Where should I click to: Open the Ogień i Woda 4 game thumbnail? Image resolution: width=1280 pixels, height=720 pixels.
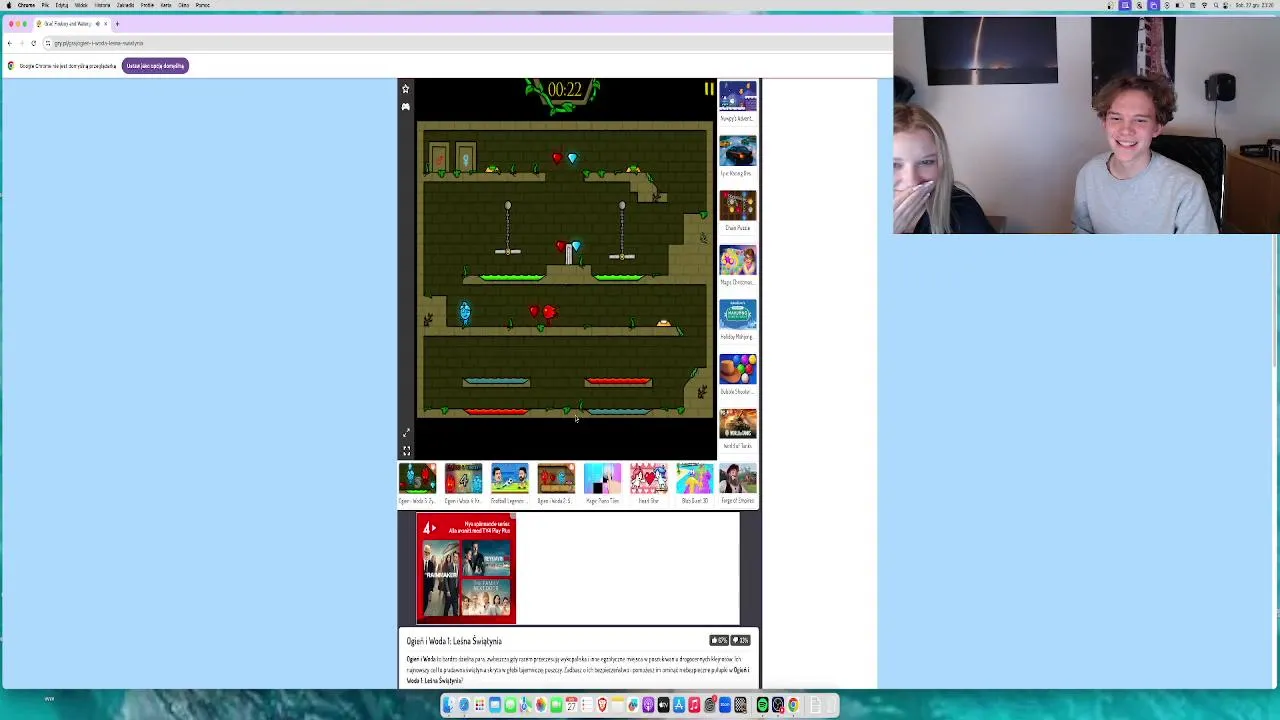coord(463,479)
